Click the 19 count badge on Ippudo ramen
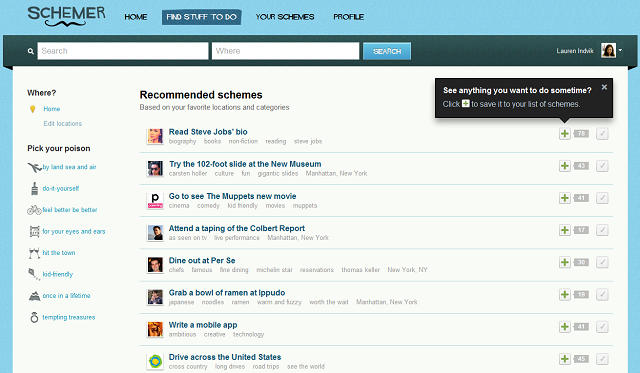 [581, 294]
